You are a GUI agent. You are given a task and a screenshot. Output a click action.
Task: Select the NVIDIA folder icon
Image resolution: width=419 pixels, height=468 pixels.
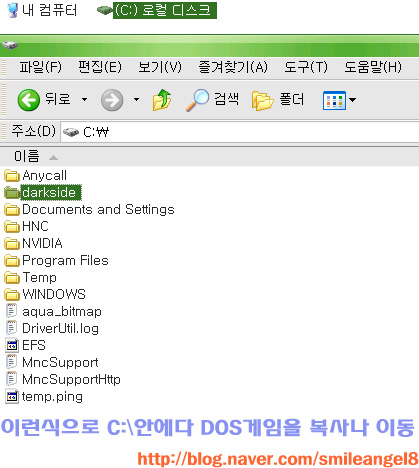pos(12,244)
